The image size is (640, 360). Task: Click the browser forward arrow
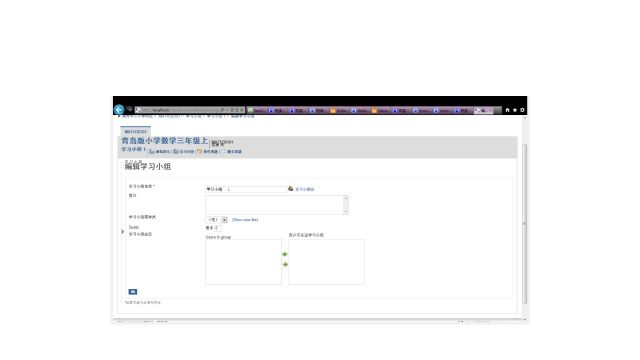tap(129, 109)
